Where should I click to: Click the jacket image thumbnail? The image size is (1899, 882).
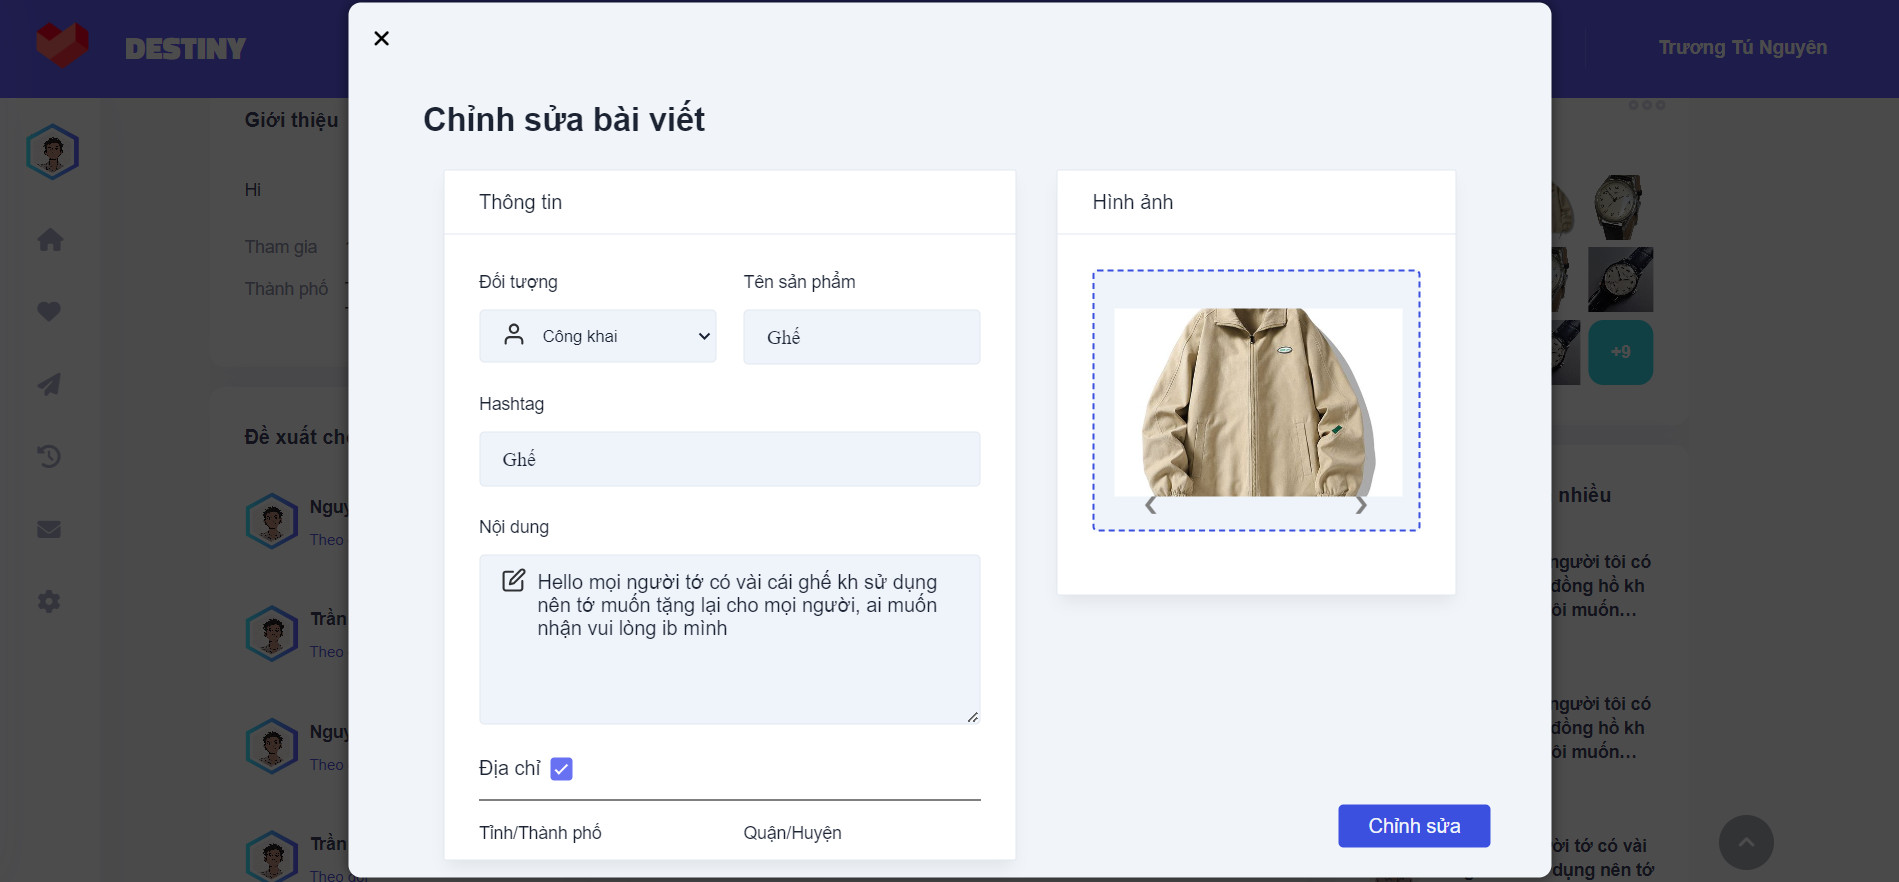point(1258,402)
